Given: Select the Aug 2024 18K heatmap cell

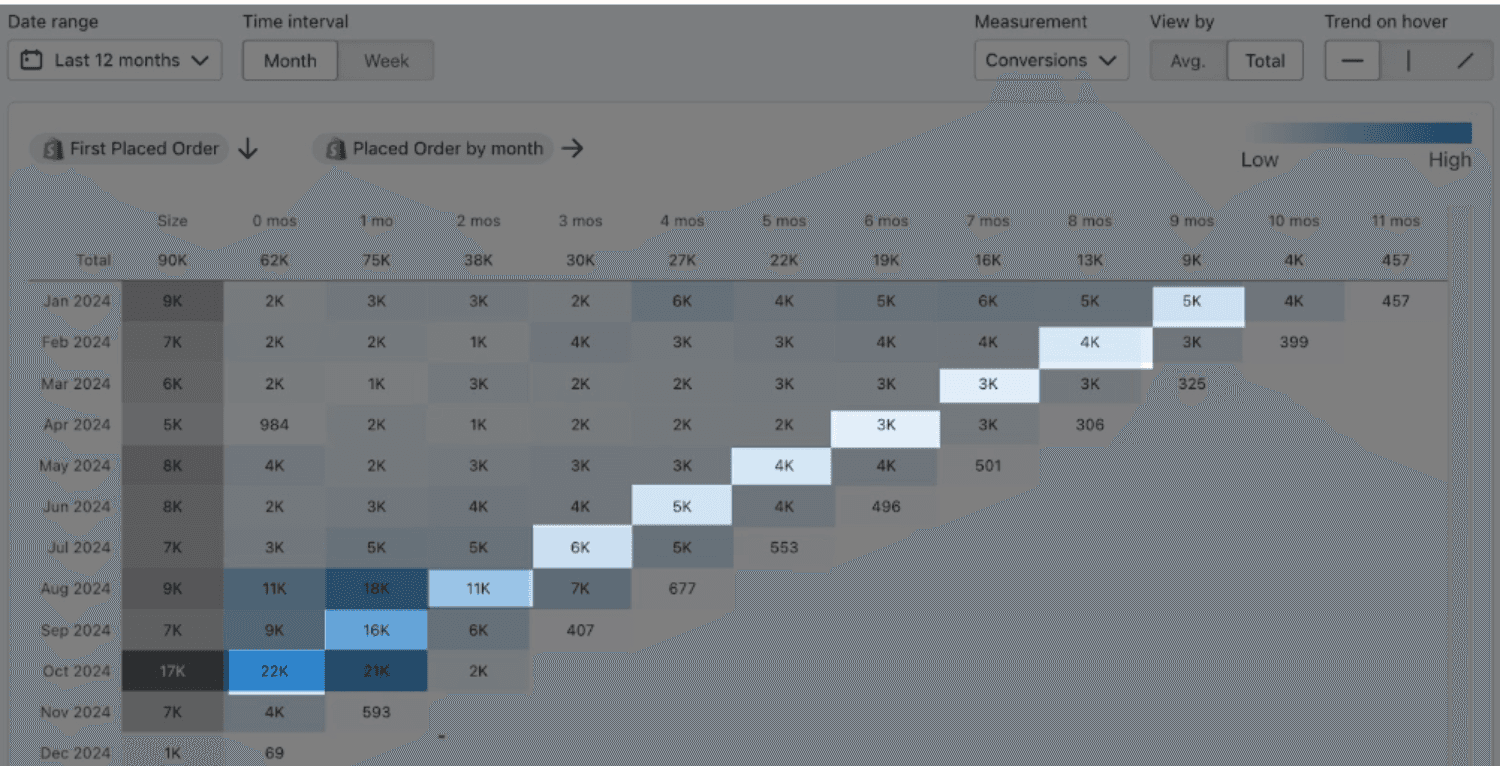Looking at the screenshot, I should [376, 589].
